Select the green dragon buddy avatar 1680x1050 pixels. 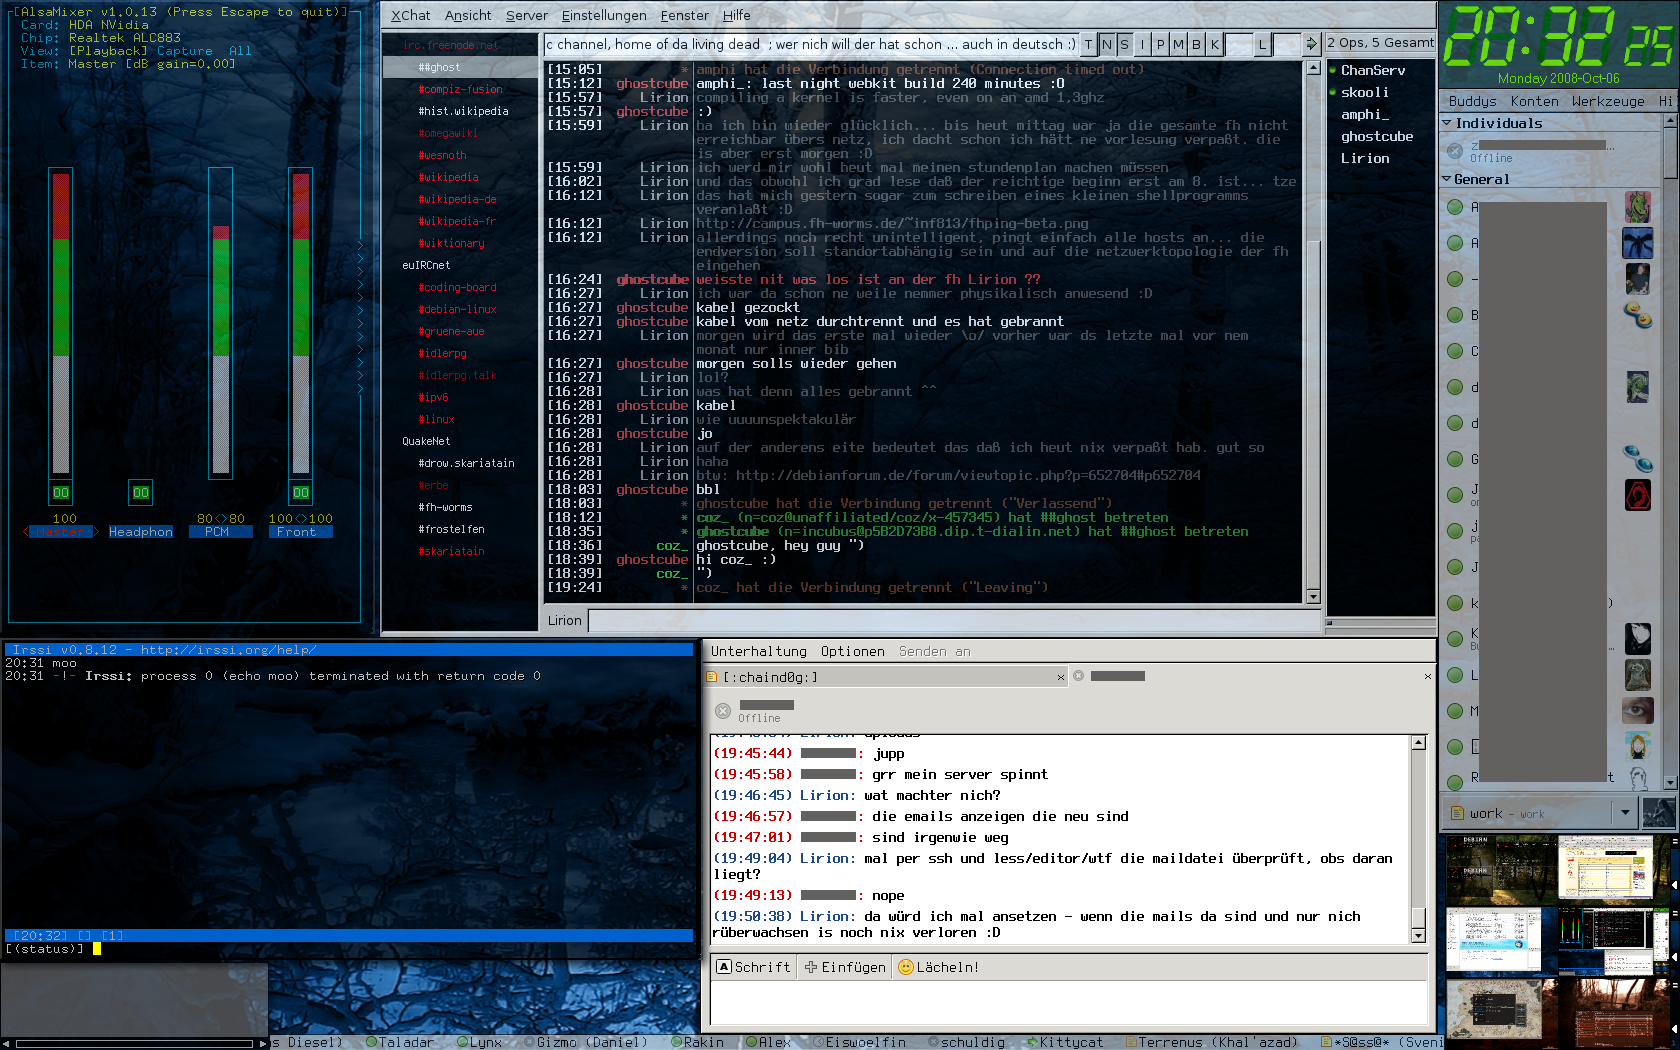pyautogui.click(x=1637, y=207)
